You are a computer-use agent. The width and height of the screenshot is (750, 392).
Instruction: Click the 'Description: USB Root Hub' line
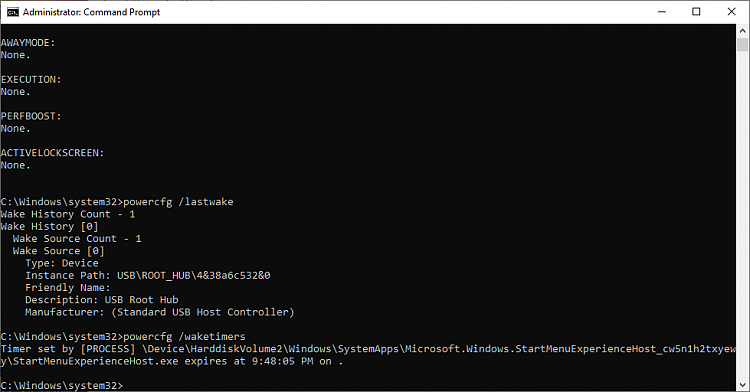click(101, 300)
